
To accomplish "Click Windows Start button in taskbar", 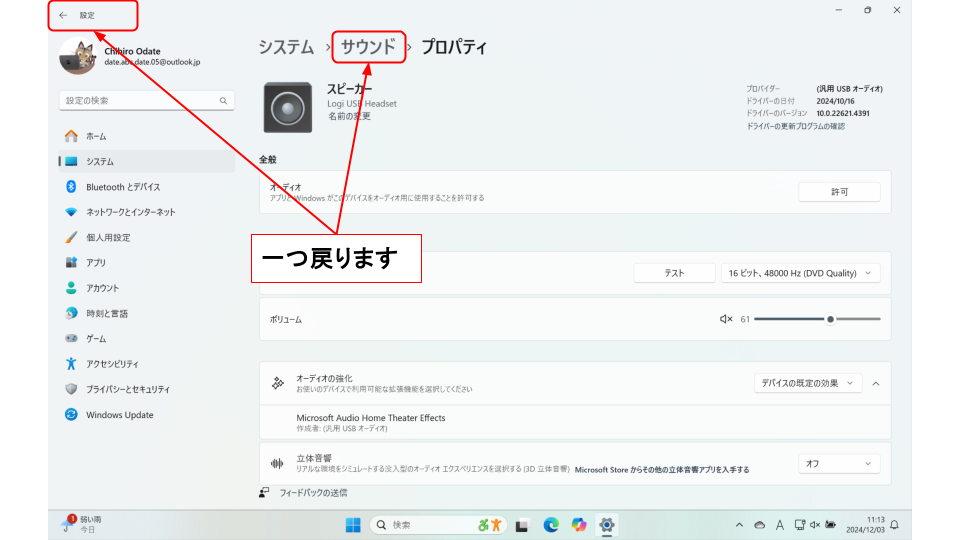I will (x=353, y=525).
